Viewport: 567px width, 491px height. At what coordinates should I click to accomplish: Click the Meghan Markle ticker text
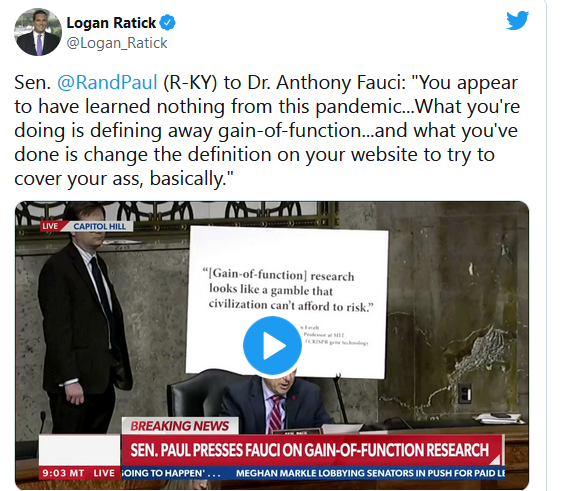coord(370,473)
